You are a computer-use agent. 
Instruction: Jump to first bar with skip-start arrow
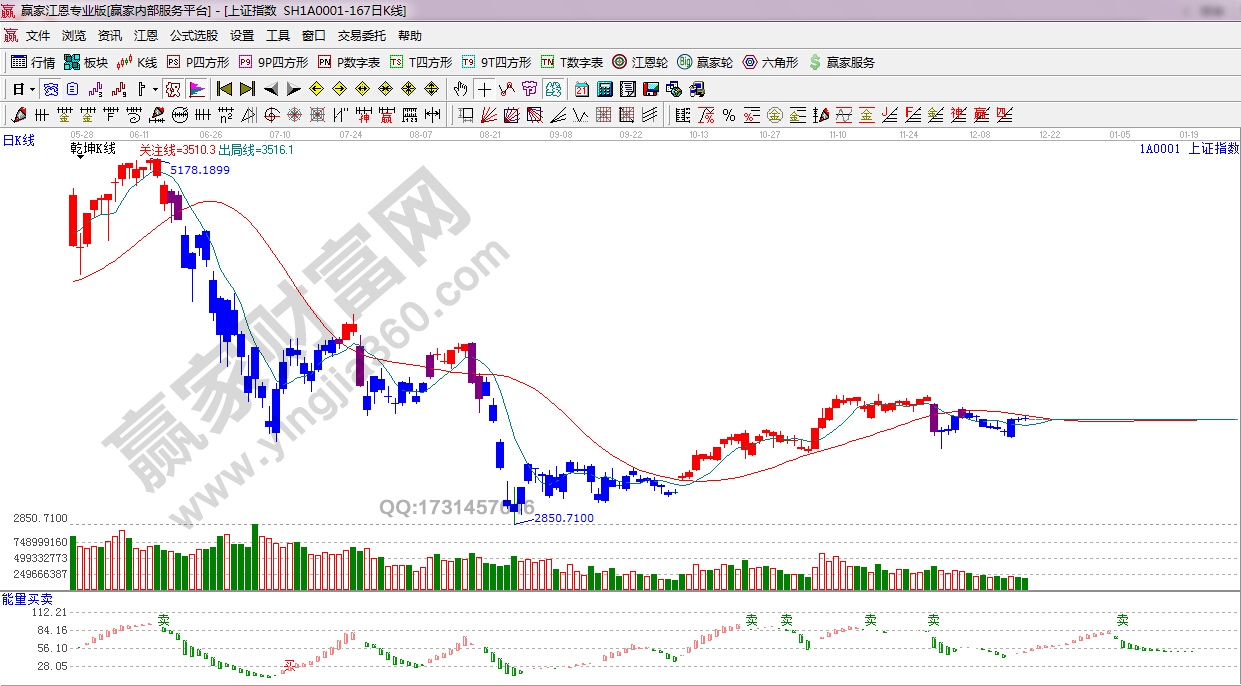(x=224, y=88)
